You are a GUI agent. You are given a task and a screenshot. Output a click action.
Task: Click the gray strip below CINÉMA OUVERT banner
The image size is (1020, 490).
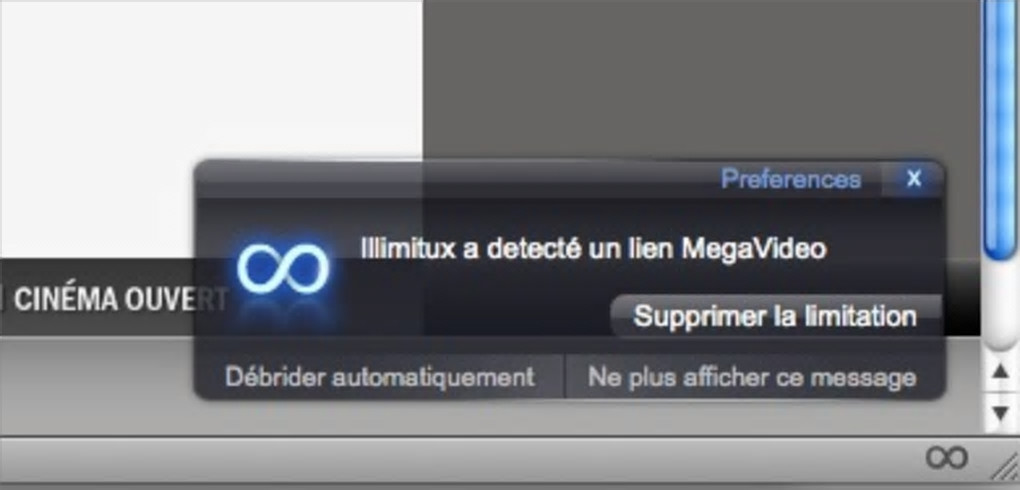(x=96, y=384)
